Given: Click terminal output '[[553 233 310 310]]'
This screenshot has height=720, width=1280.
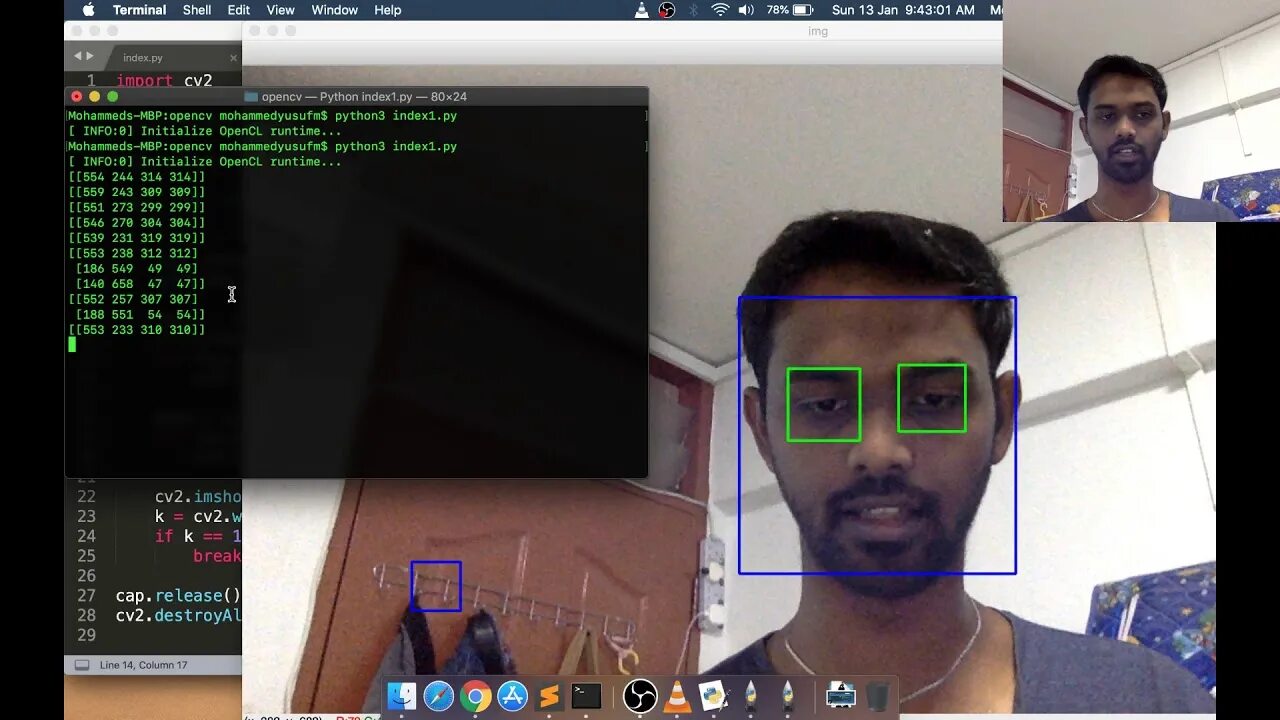Looking at the screenshot, I should tap(137, 330).
